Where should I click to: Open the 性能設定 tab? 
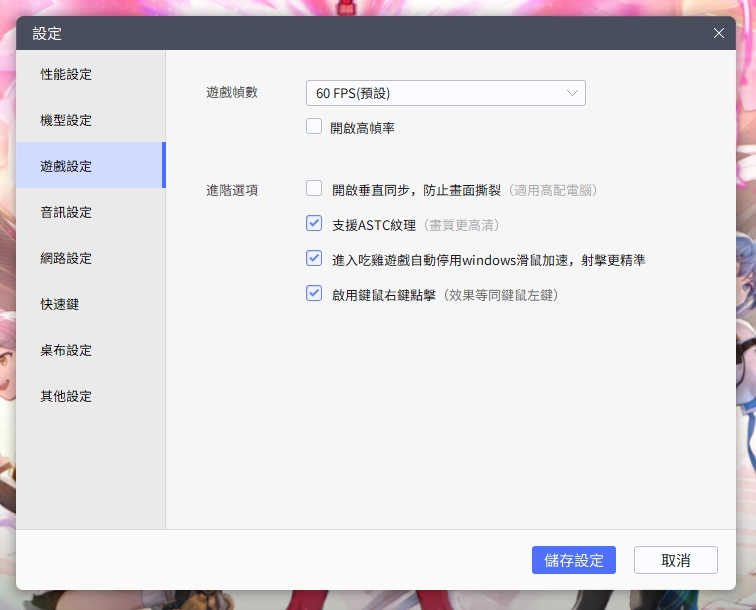tap(66, 75)
